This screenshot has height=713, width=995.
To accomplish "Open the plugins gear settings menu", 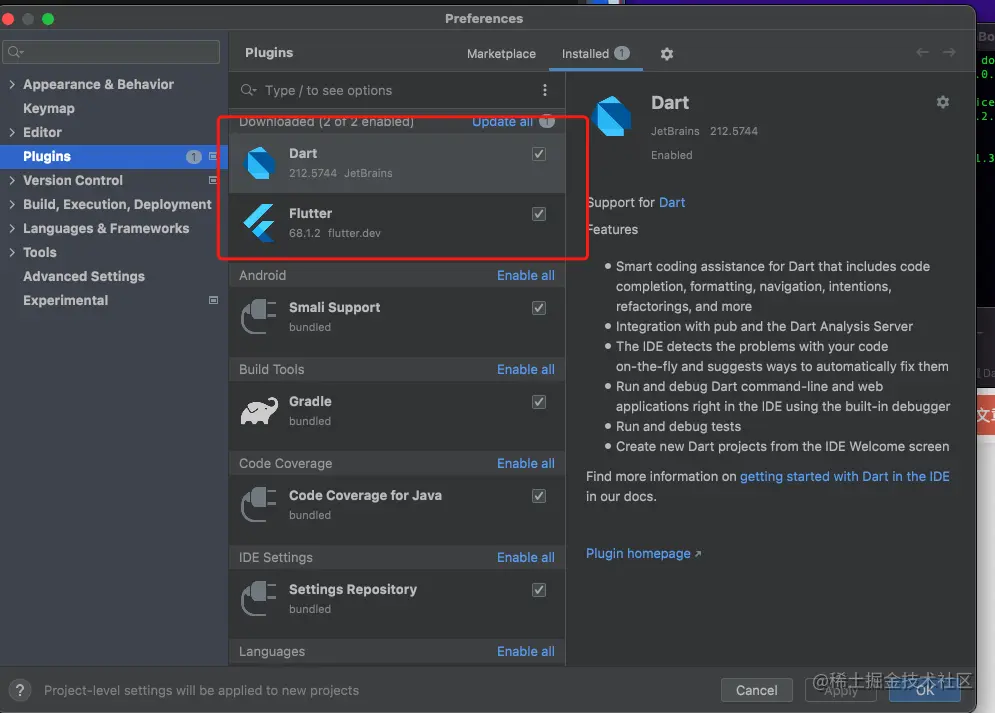I will click(666, 54).
